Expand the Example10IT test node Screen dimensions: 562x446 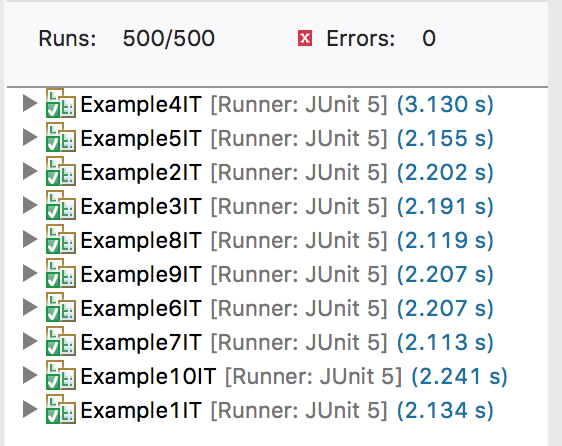point(30,375)
